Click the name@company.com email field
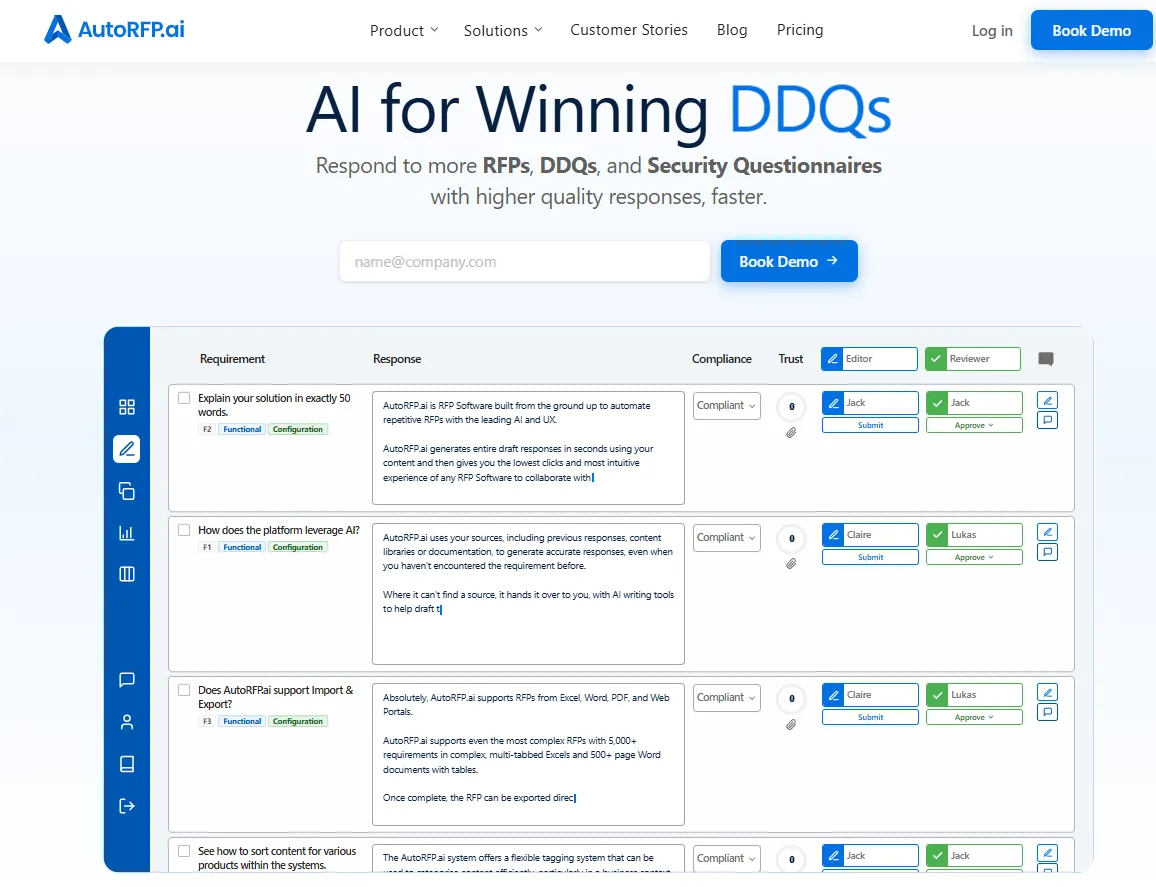 click(525, 261)
